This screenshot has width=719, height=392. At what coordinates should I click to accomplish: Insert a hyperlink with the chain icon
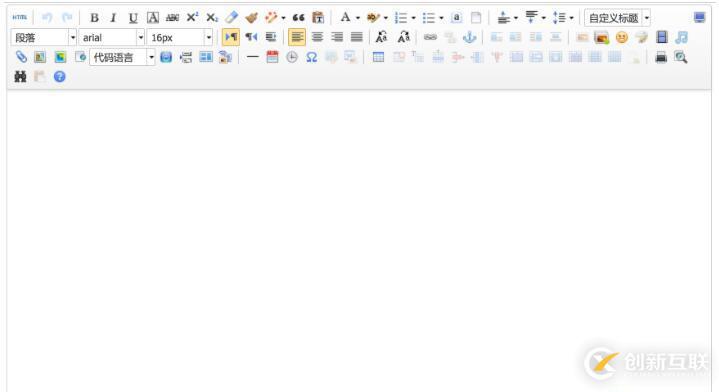(x=430, y=37)
